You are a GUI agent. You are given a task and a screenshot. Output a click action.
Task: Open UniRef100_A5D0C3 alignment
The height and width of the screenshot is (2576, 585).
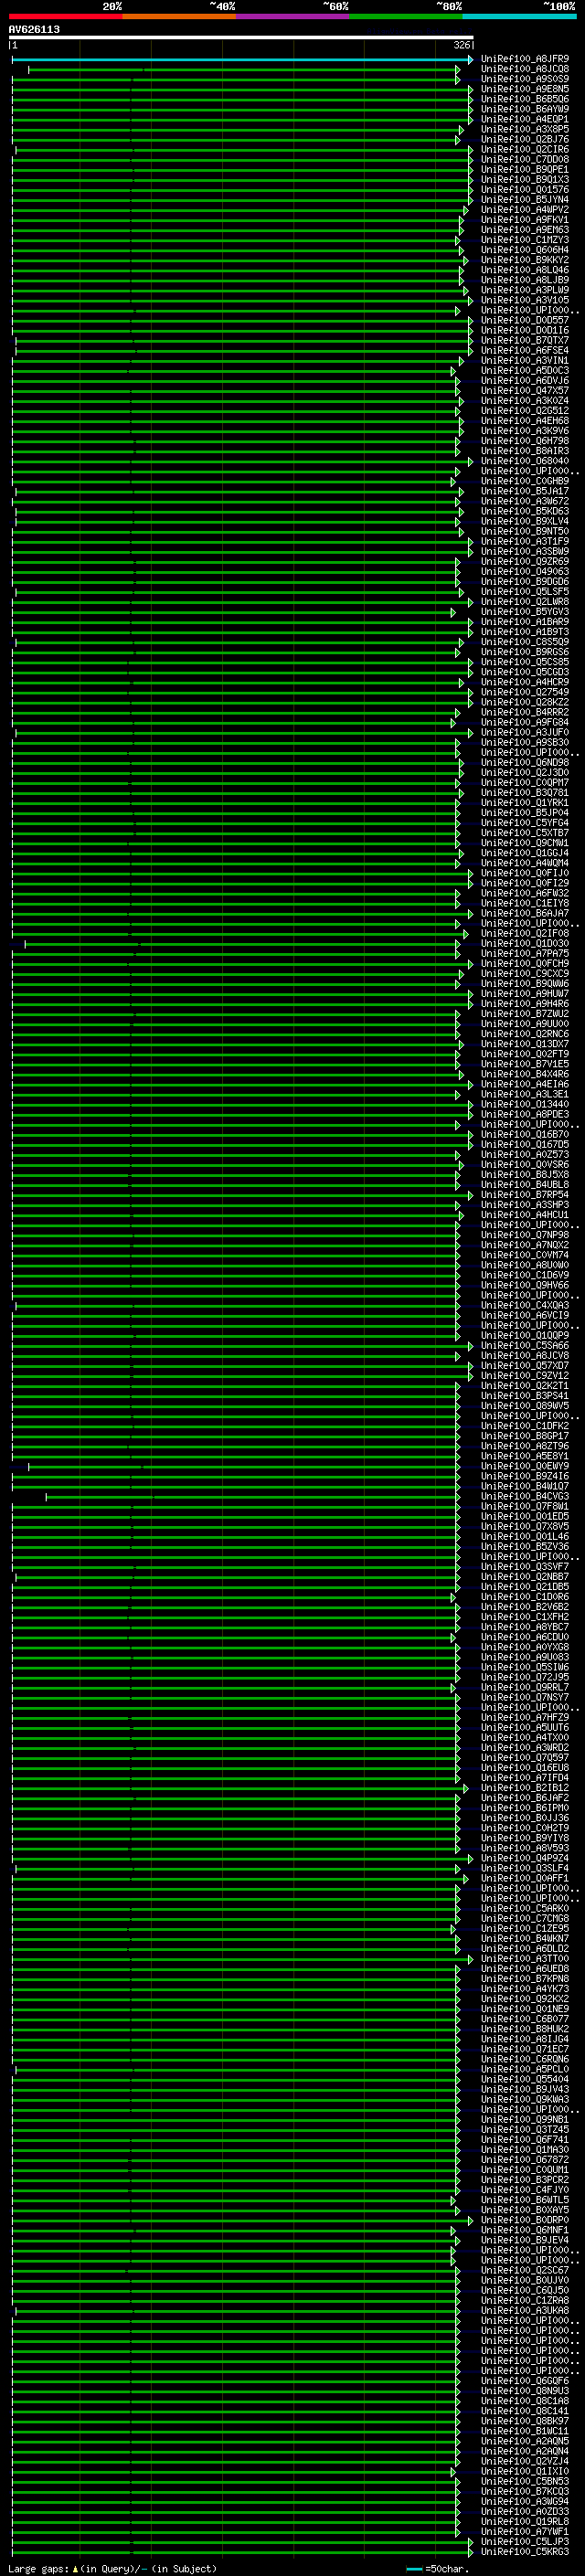(525, 370)
